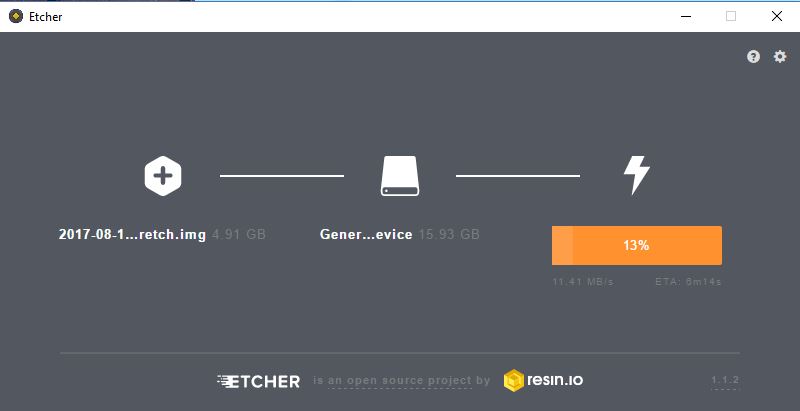
Task: Click the 2017-08-1...retch.img file name
Action: (x=132, y=235)
